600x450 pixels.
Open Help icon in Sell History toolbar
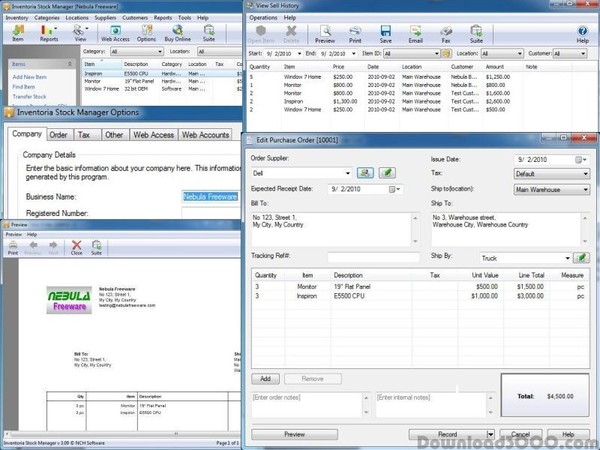[x=582, y=34]
